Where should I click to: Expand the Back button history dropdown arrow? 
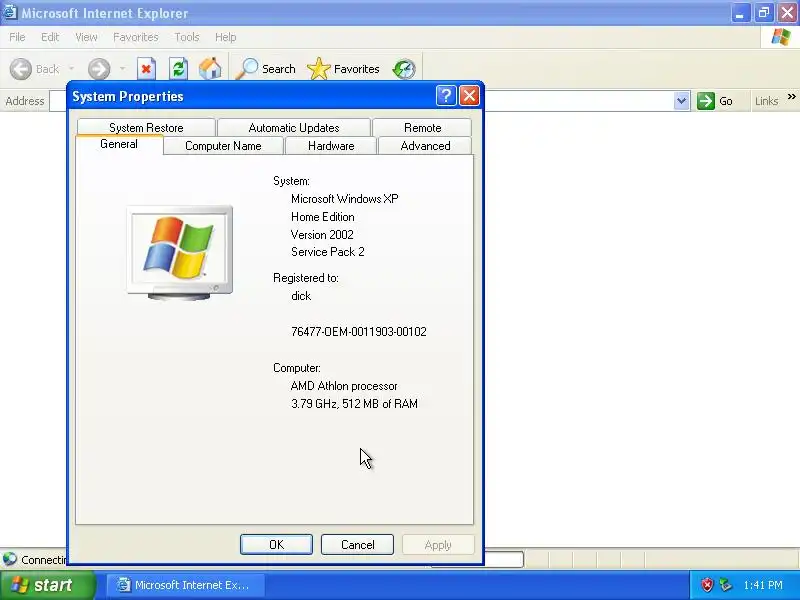[71, 69]
